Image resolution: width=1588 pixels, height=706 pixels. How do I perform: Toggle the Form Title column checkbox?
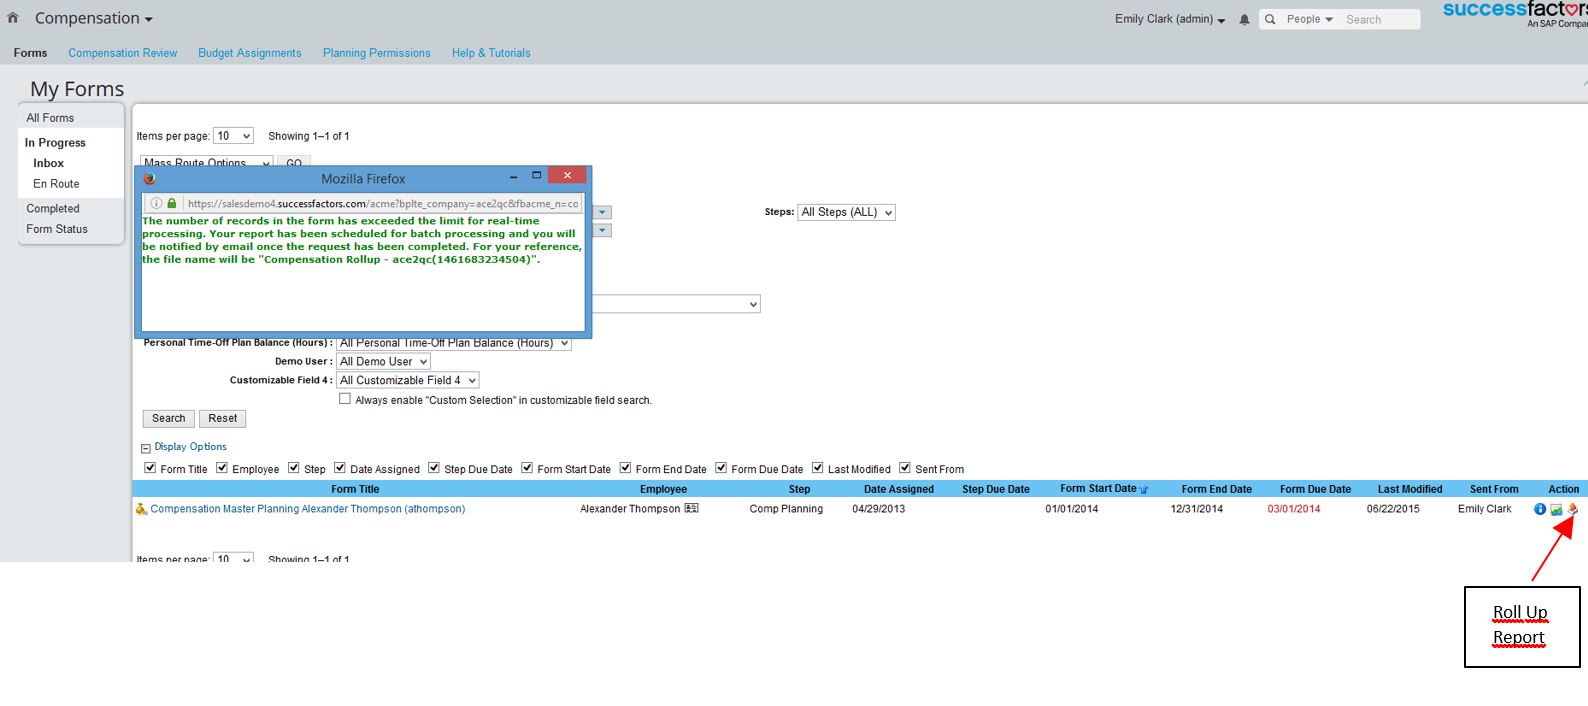[x=150, y=468]
